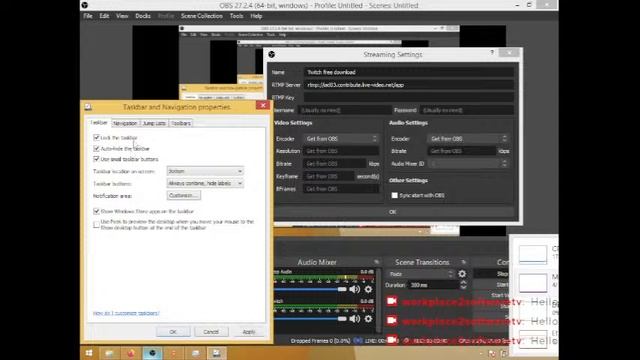This screenshot has height=360, width=640.
Task: Open the Help menu in OBS
Action: click(256, 16)
